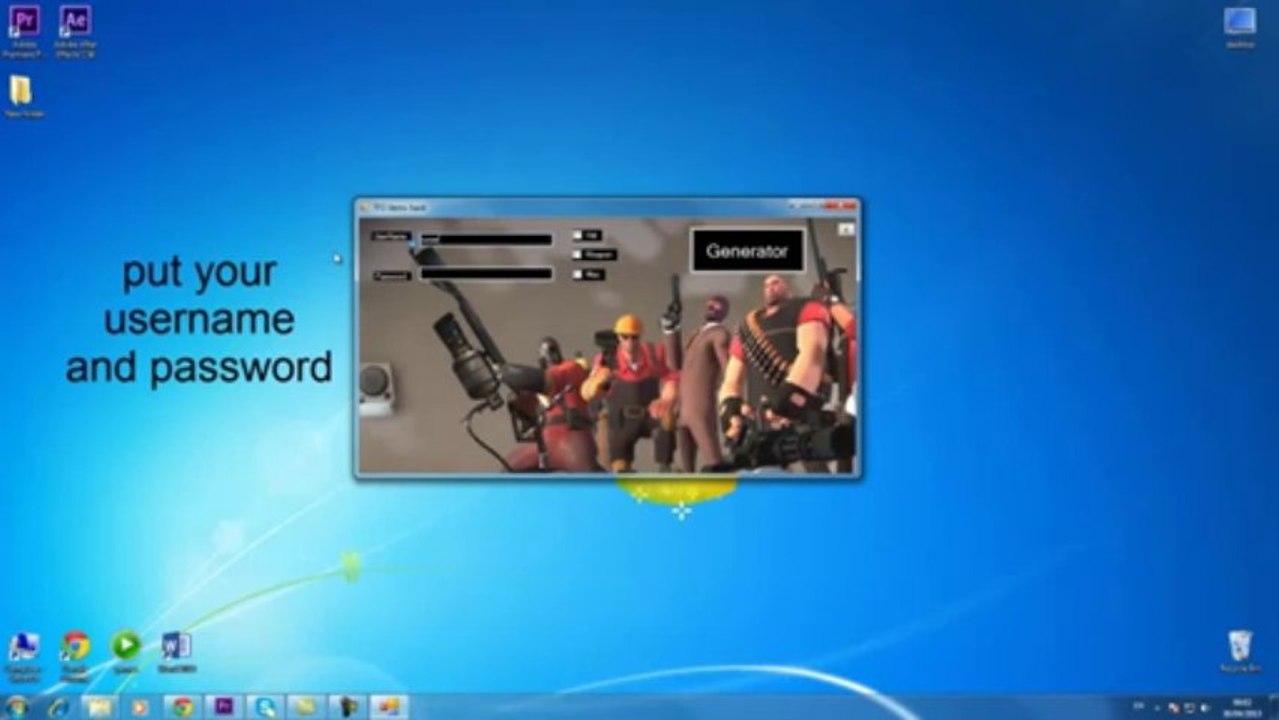This screenshot has height=720, width=1279.
Task: Open the green play button desktop shortcut
Action: [126, 651]
